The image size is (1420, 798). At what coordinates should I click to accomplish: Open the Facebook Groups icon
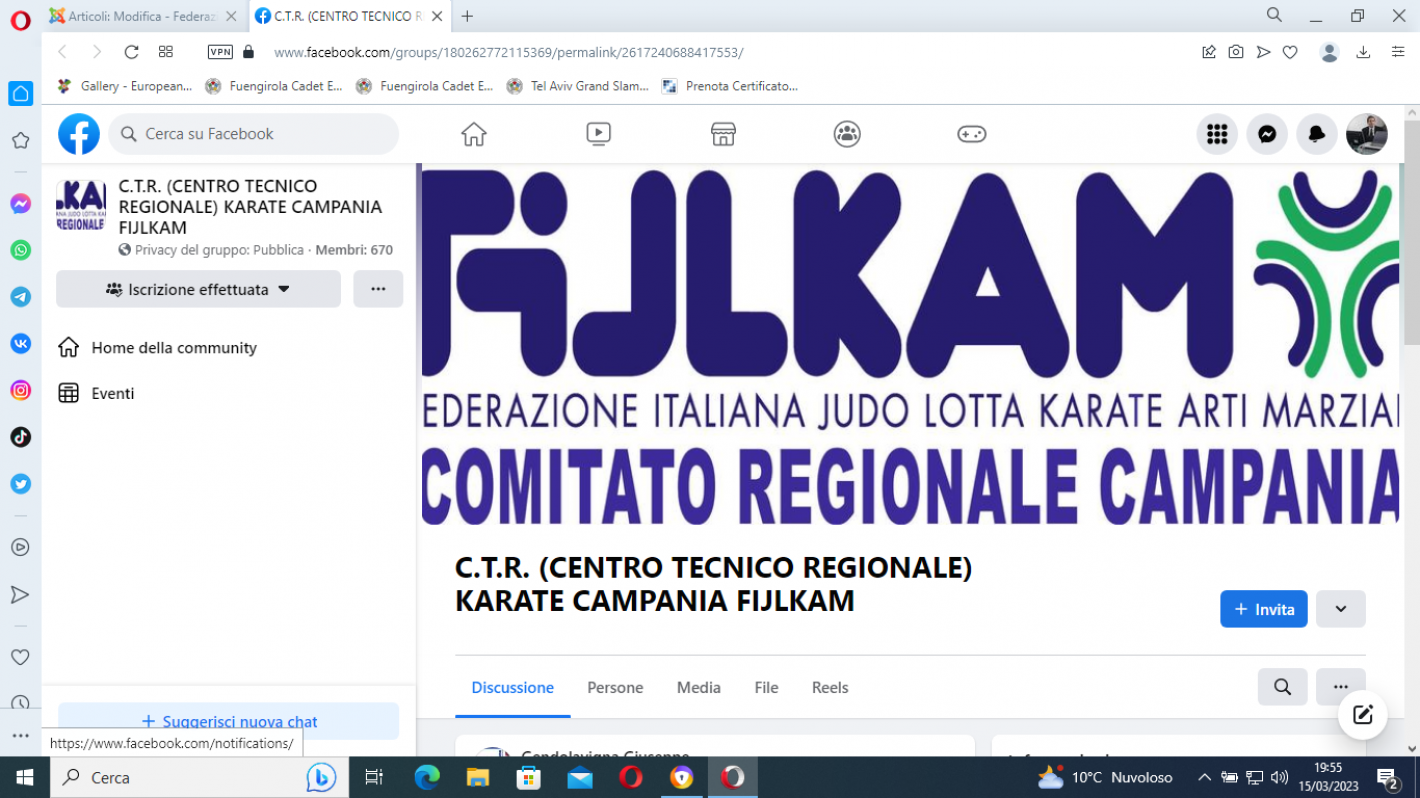pyautogui.click(x=847, y=134)
